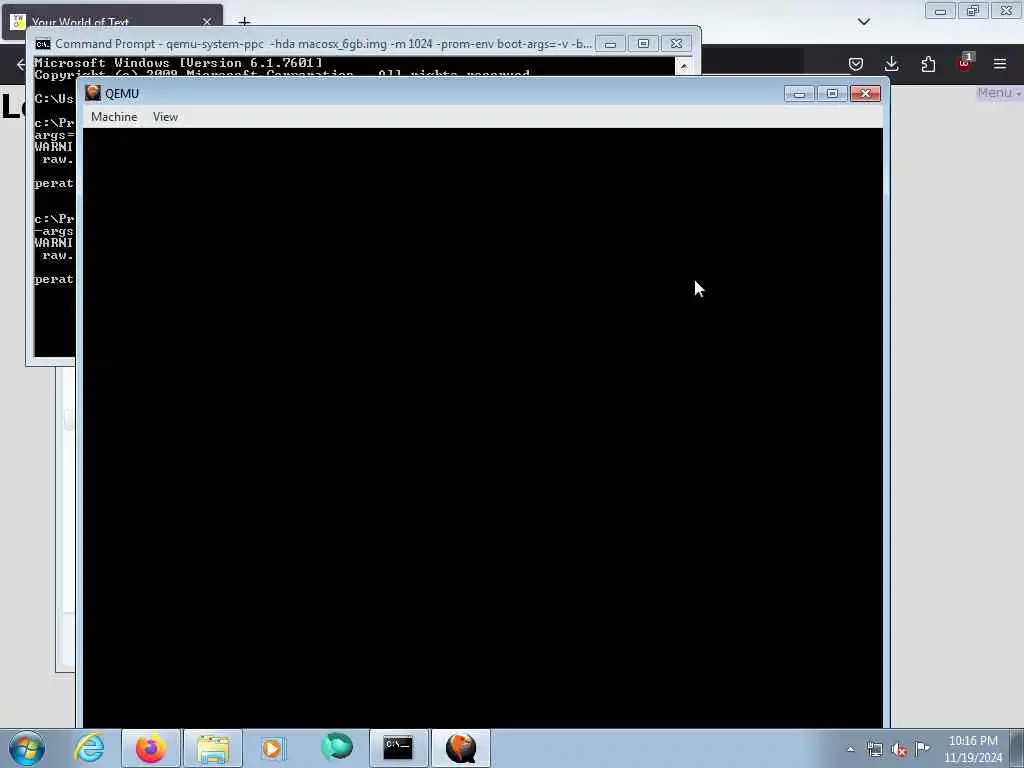This screenshot has width=1024, height=768.
Task: Open the View menu in QEMU
Action: (x=165, y=117)
